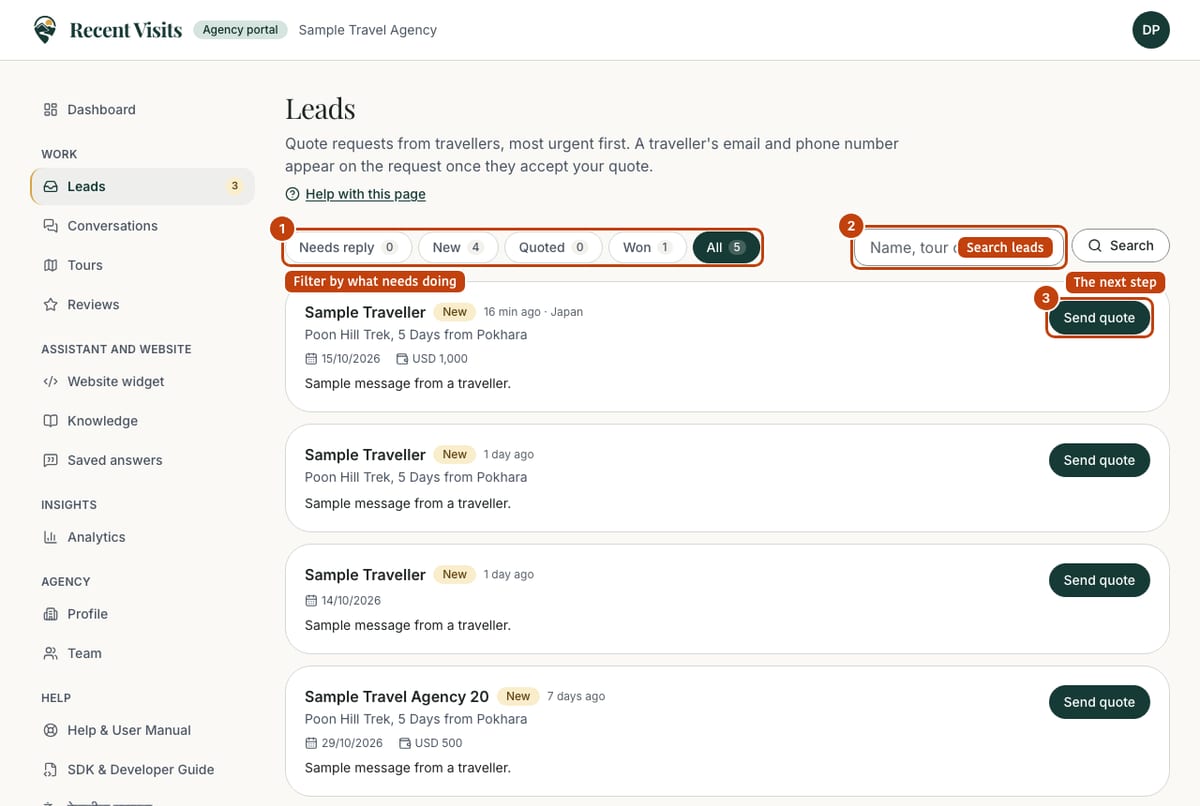Click the question mark icon beside Help with this page
The image size is (1200, 806).
[x=292, y=194]
